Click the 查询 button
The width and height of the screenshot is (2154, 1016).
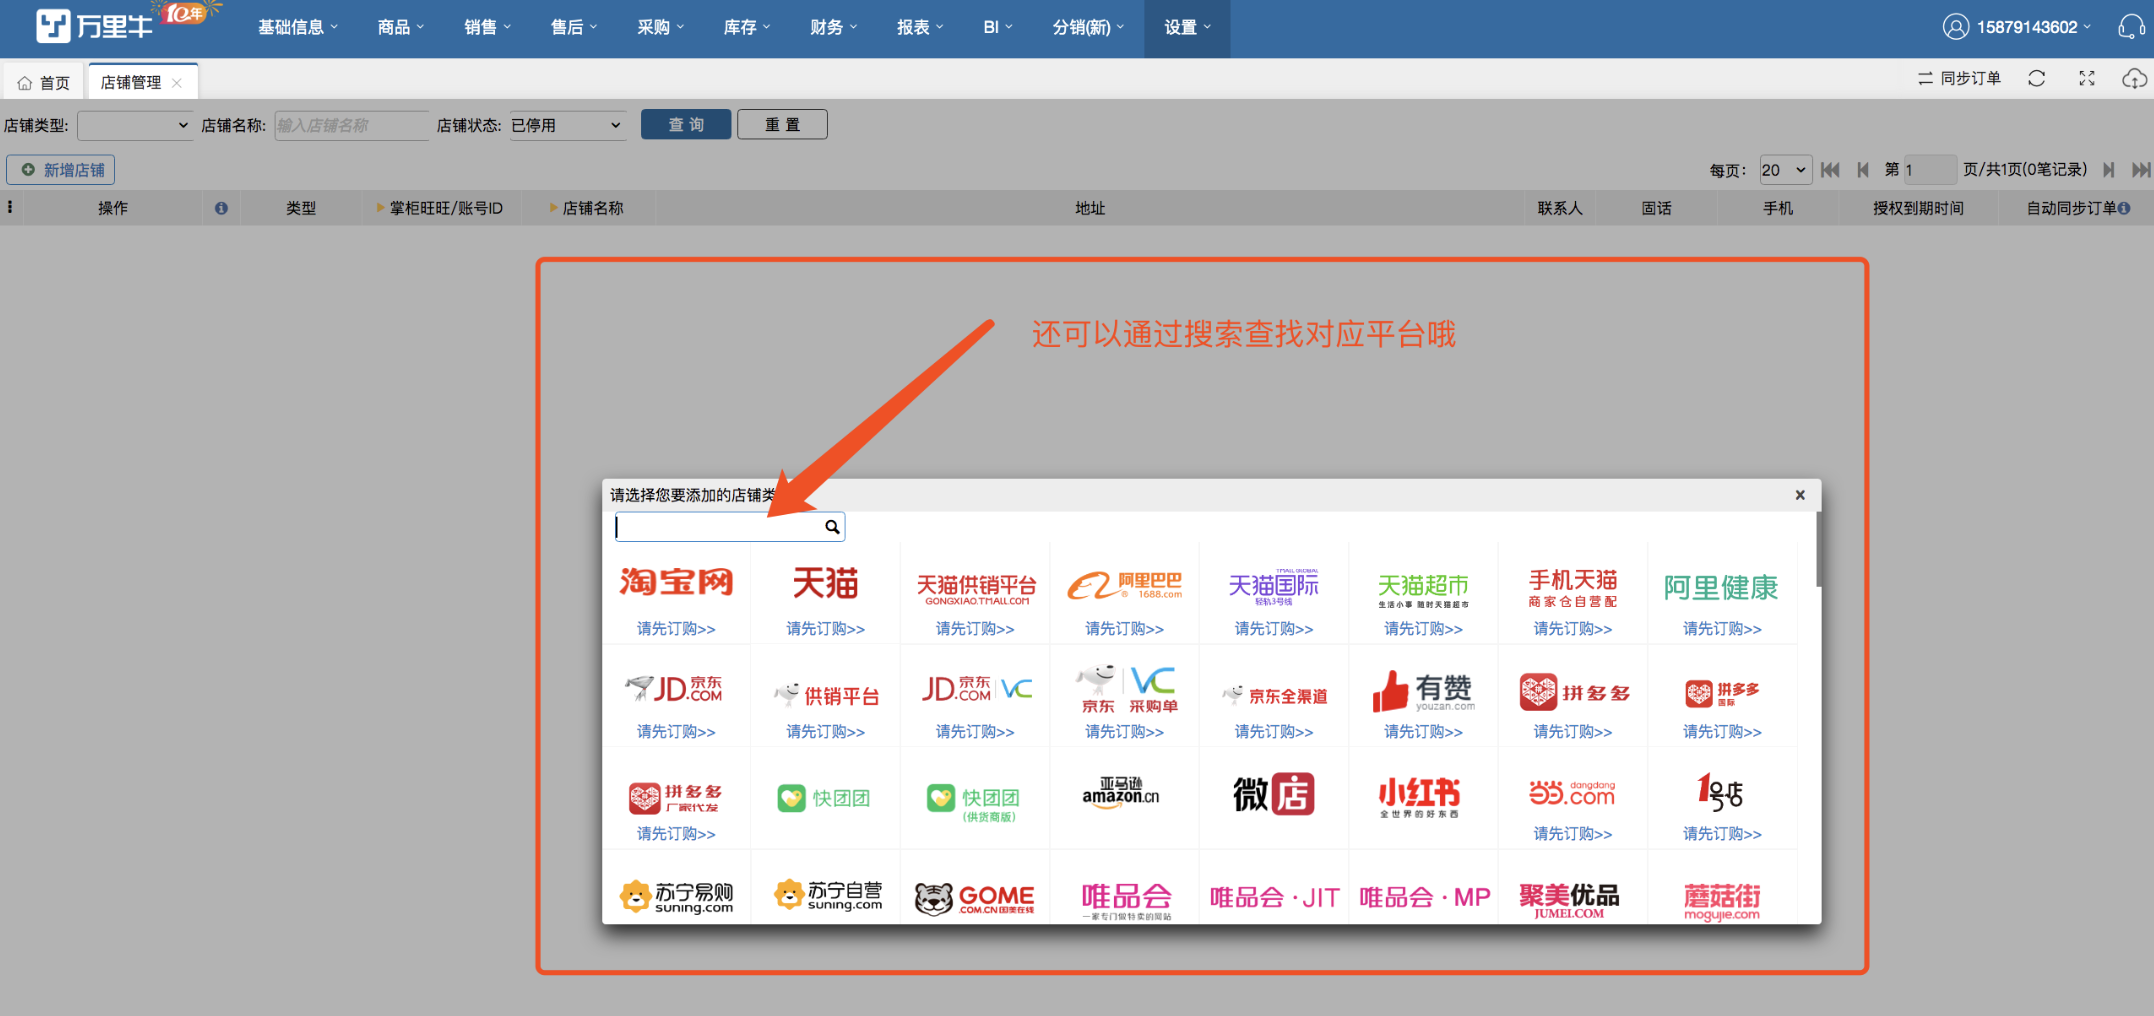point(686,125)
